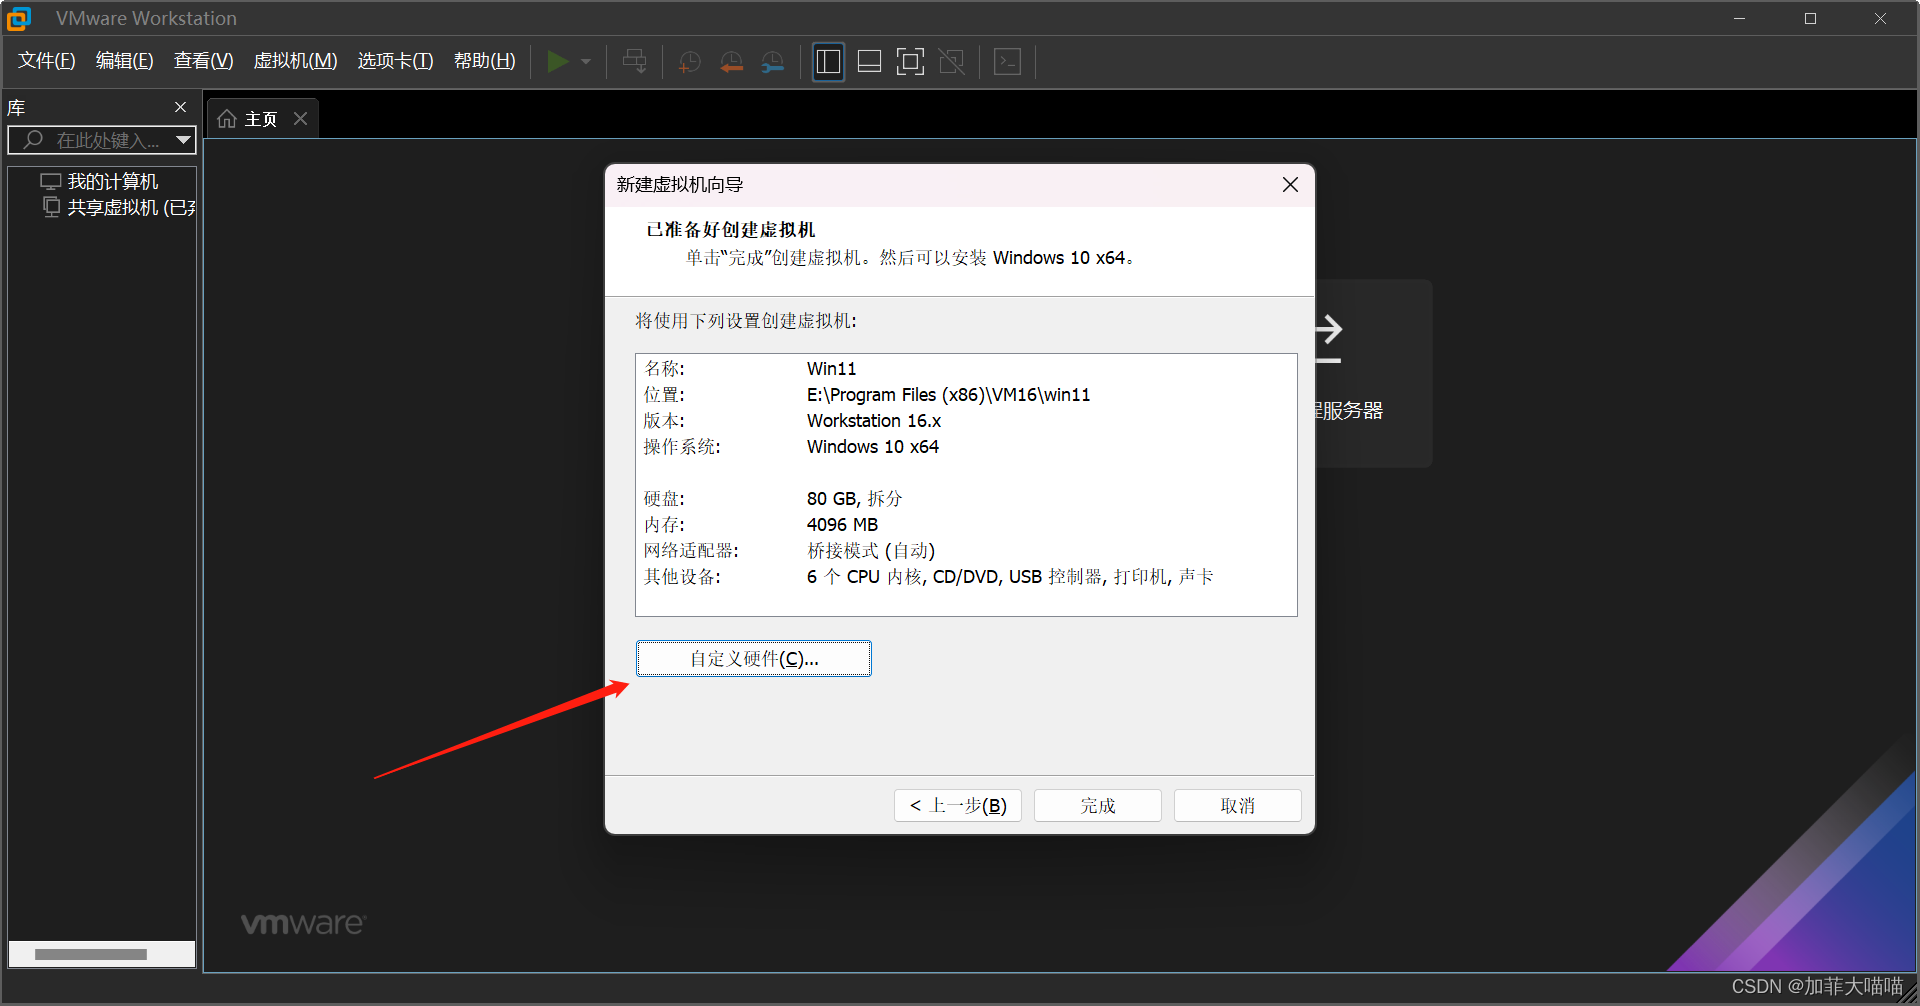The height and width of the screenshot is (1006, 1920).
Task: Click the library horizontal scrollbar
Action: pos(91,954)
